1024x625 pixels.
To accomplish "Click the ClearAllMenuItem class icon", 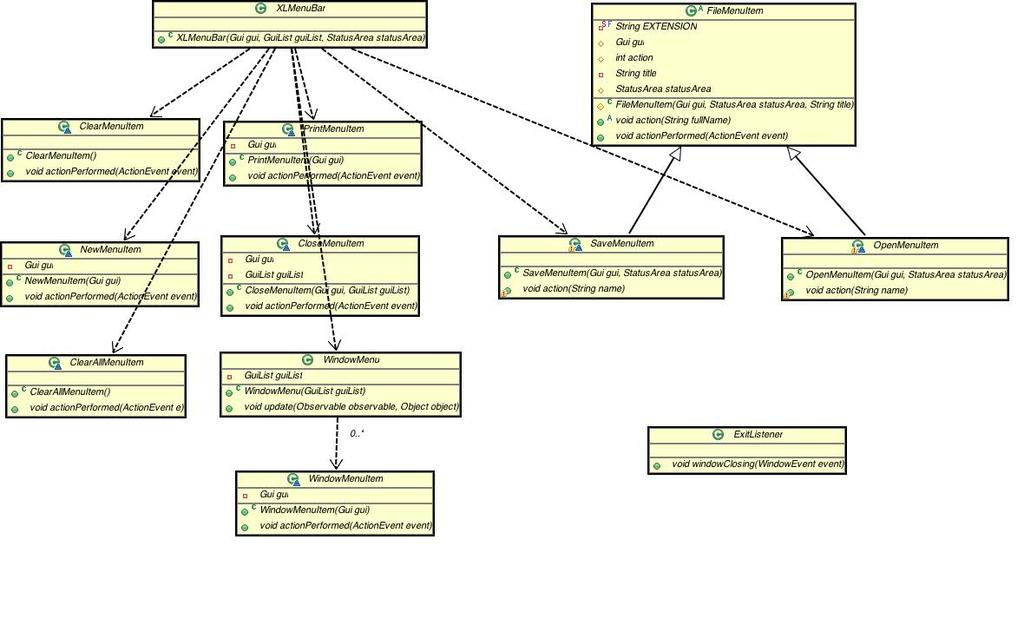I will [x=56, y=363].
